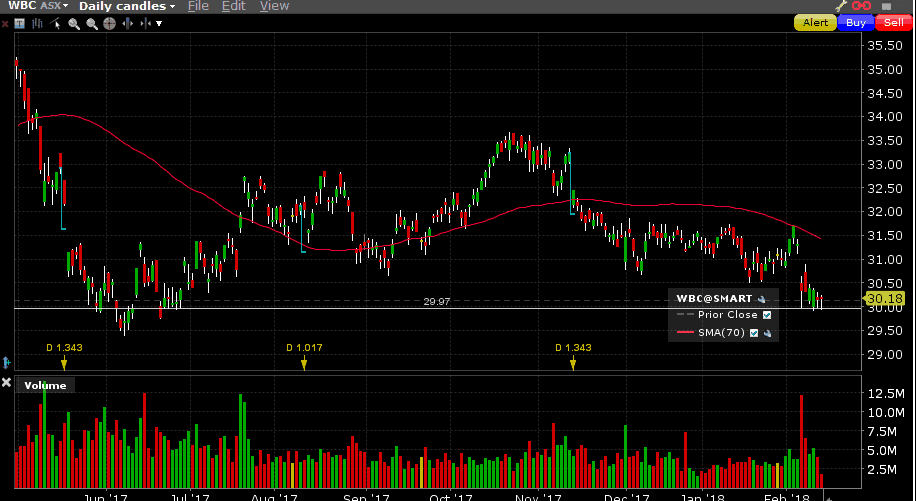Expand the toolbar overflow white arrow
The height and width of the screenshot is (501, 916).
[x=158, y=23]
